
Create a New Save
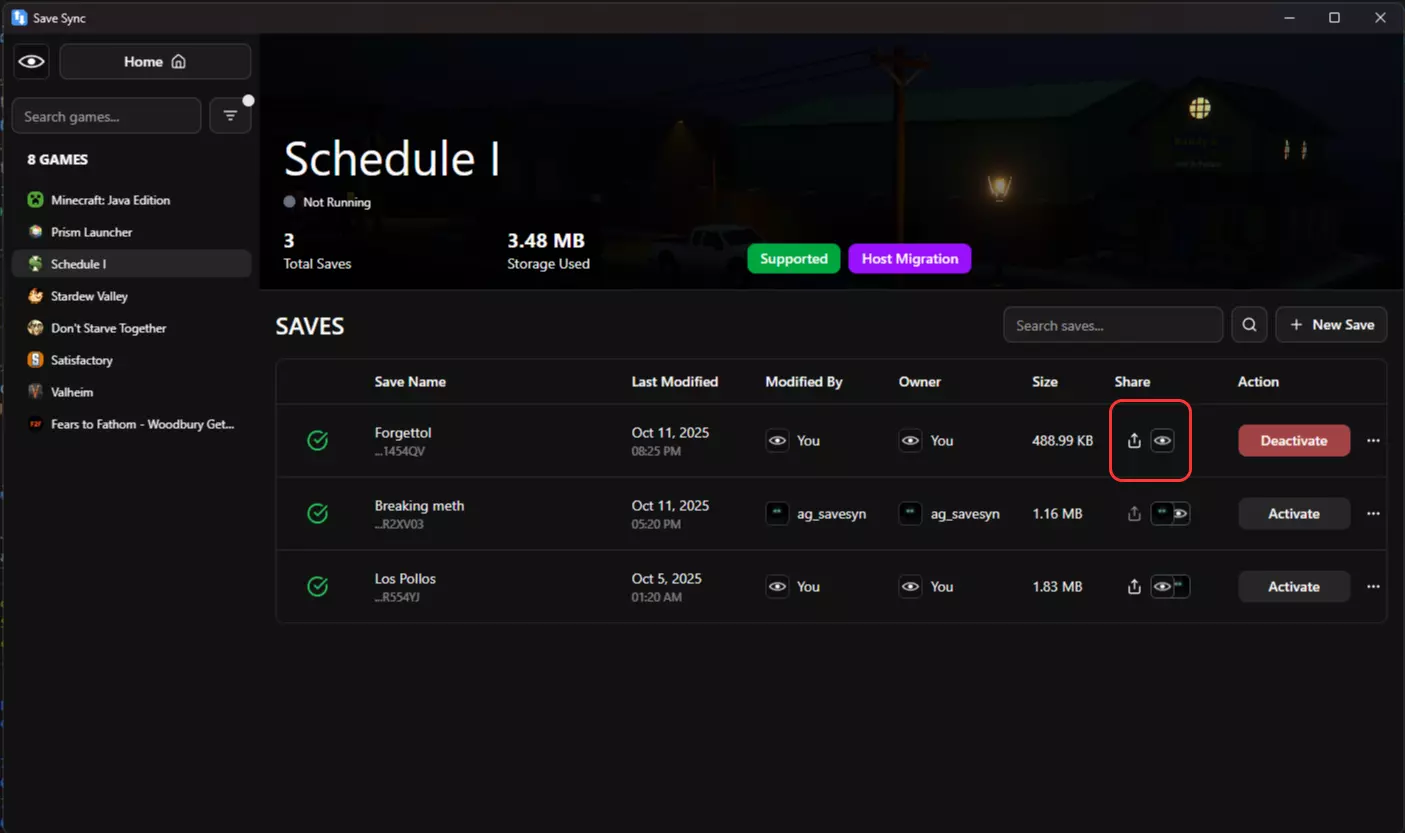point(1331,325)
